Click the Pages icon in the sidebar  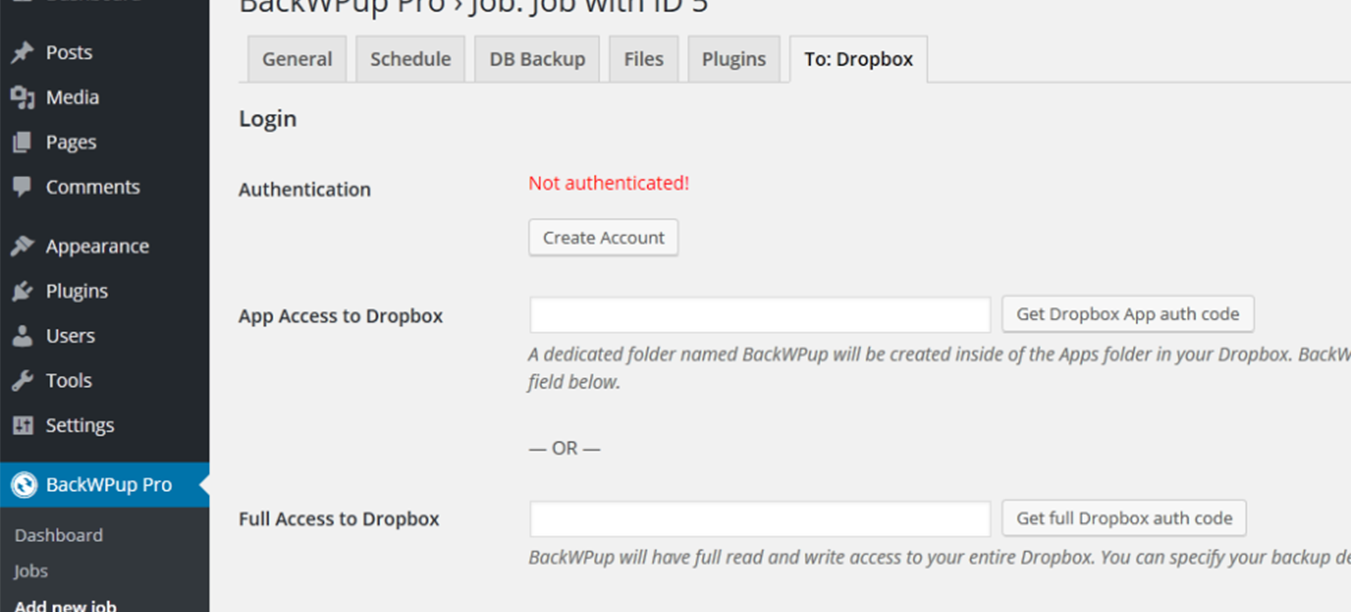tap(22, 142)
